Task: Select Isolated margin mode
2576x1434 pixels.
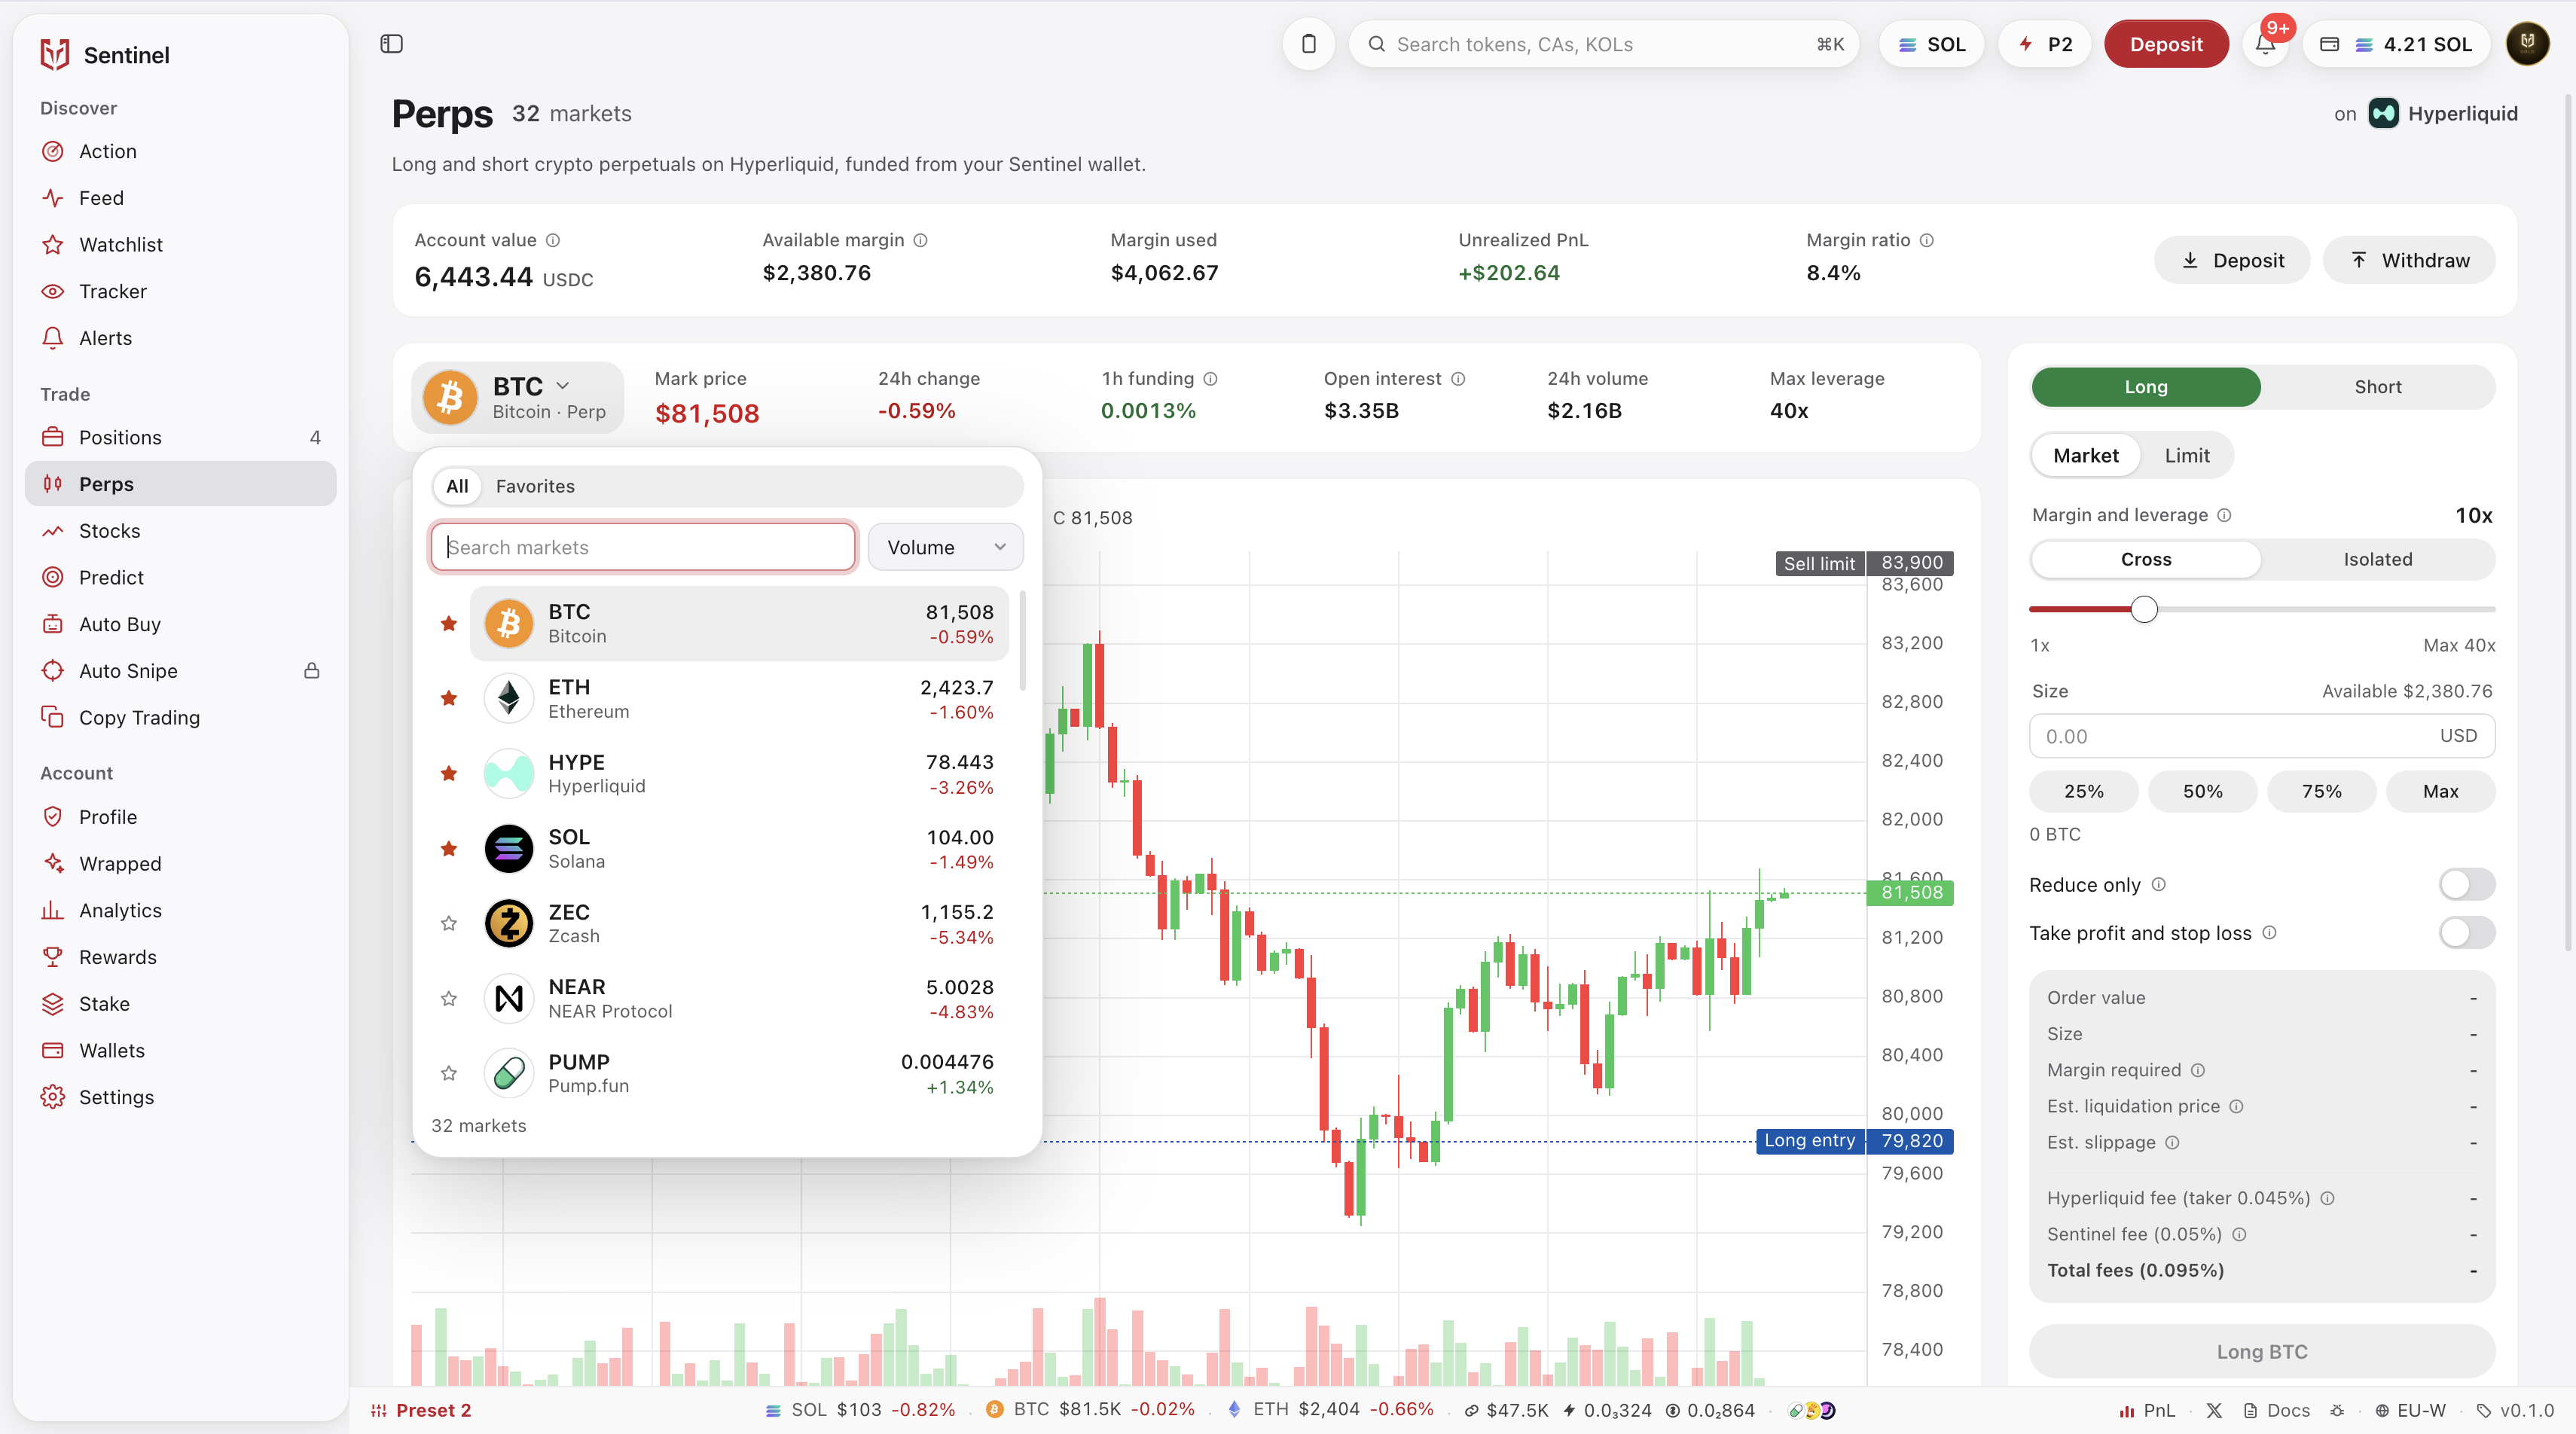Action: tap(2377, 560)
